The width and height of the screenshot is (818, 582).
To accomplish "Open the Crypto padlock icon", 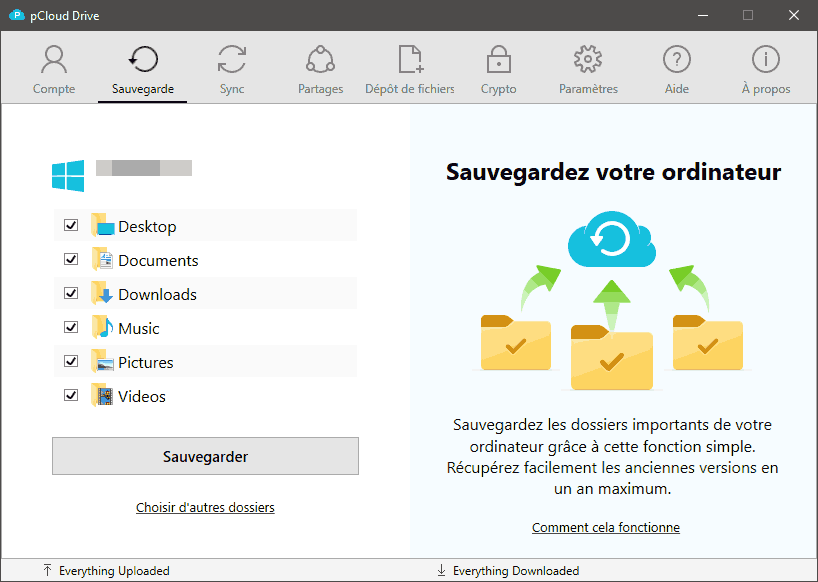I will 499,59.
